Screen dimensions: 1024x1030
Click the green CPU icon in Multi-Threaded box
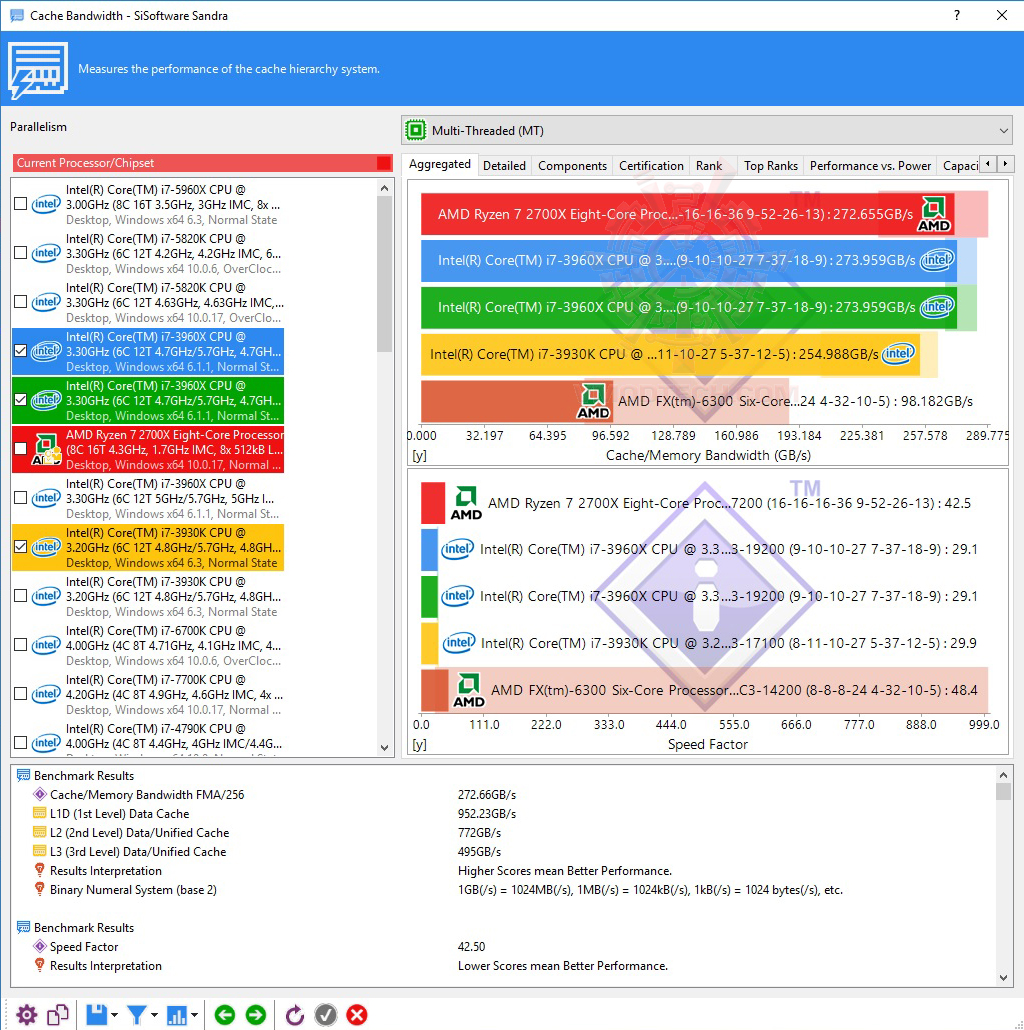[416, 130]
